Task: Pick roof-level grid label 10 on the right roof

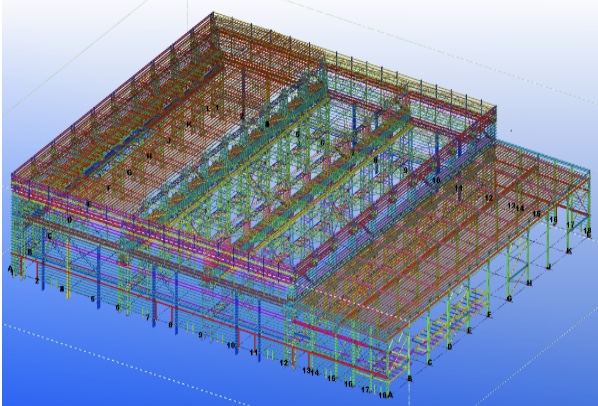Action: coord(436,180)
